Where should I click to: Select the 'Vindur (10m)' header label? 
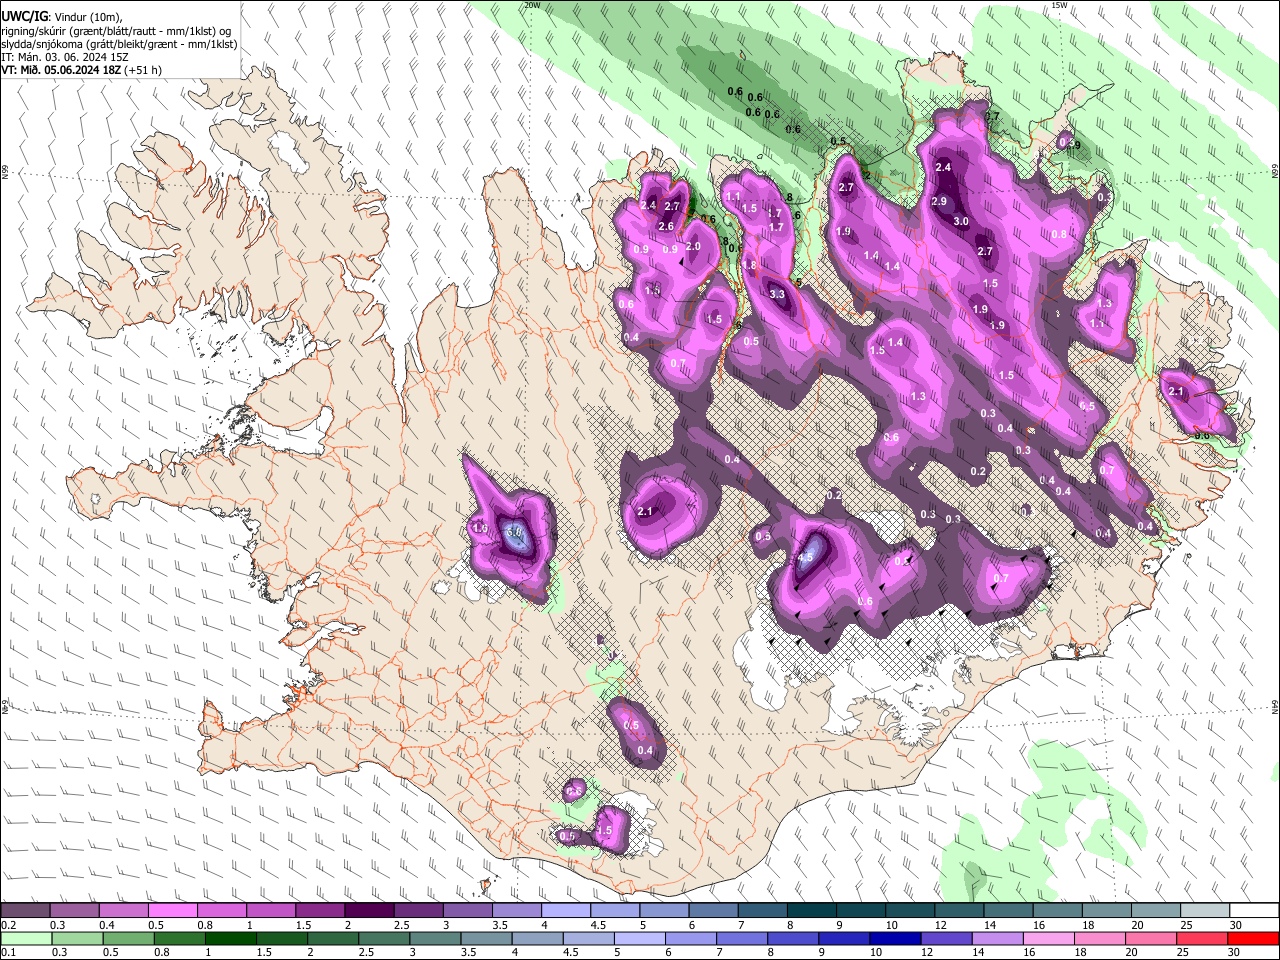click(x=87, y=17)
